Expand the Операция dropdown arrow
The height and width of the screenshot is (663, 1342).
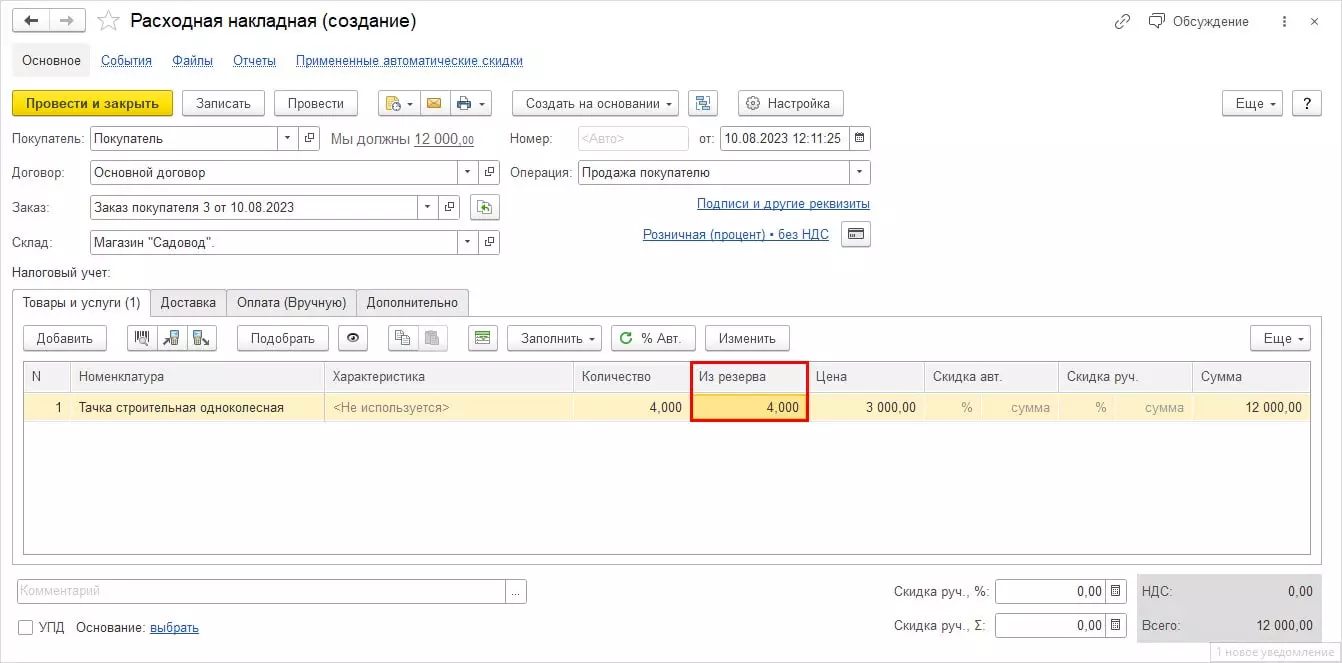click(860, 172)
